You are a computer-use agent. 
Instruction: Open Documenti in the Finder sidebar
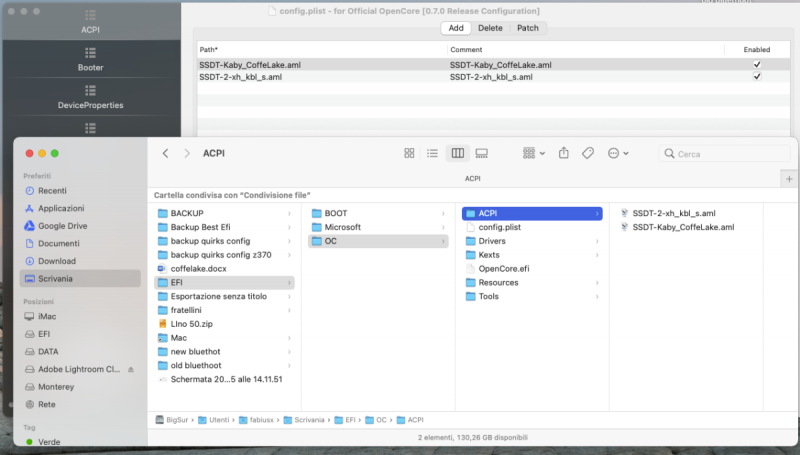tap(80, 243)
